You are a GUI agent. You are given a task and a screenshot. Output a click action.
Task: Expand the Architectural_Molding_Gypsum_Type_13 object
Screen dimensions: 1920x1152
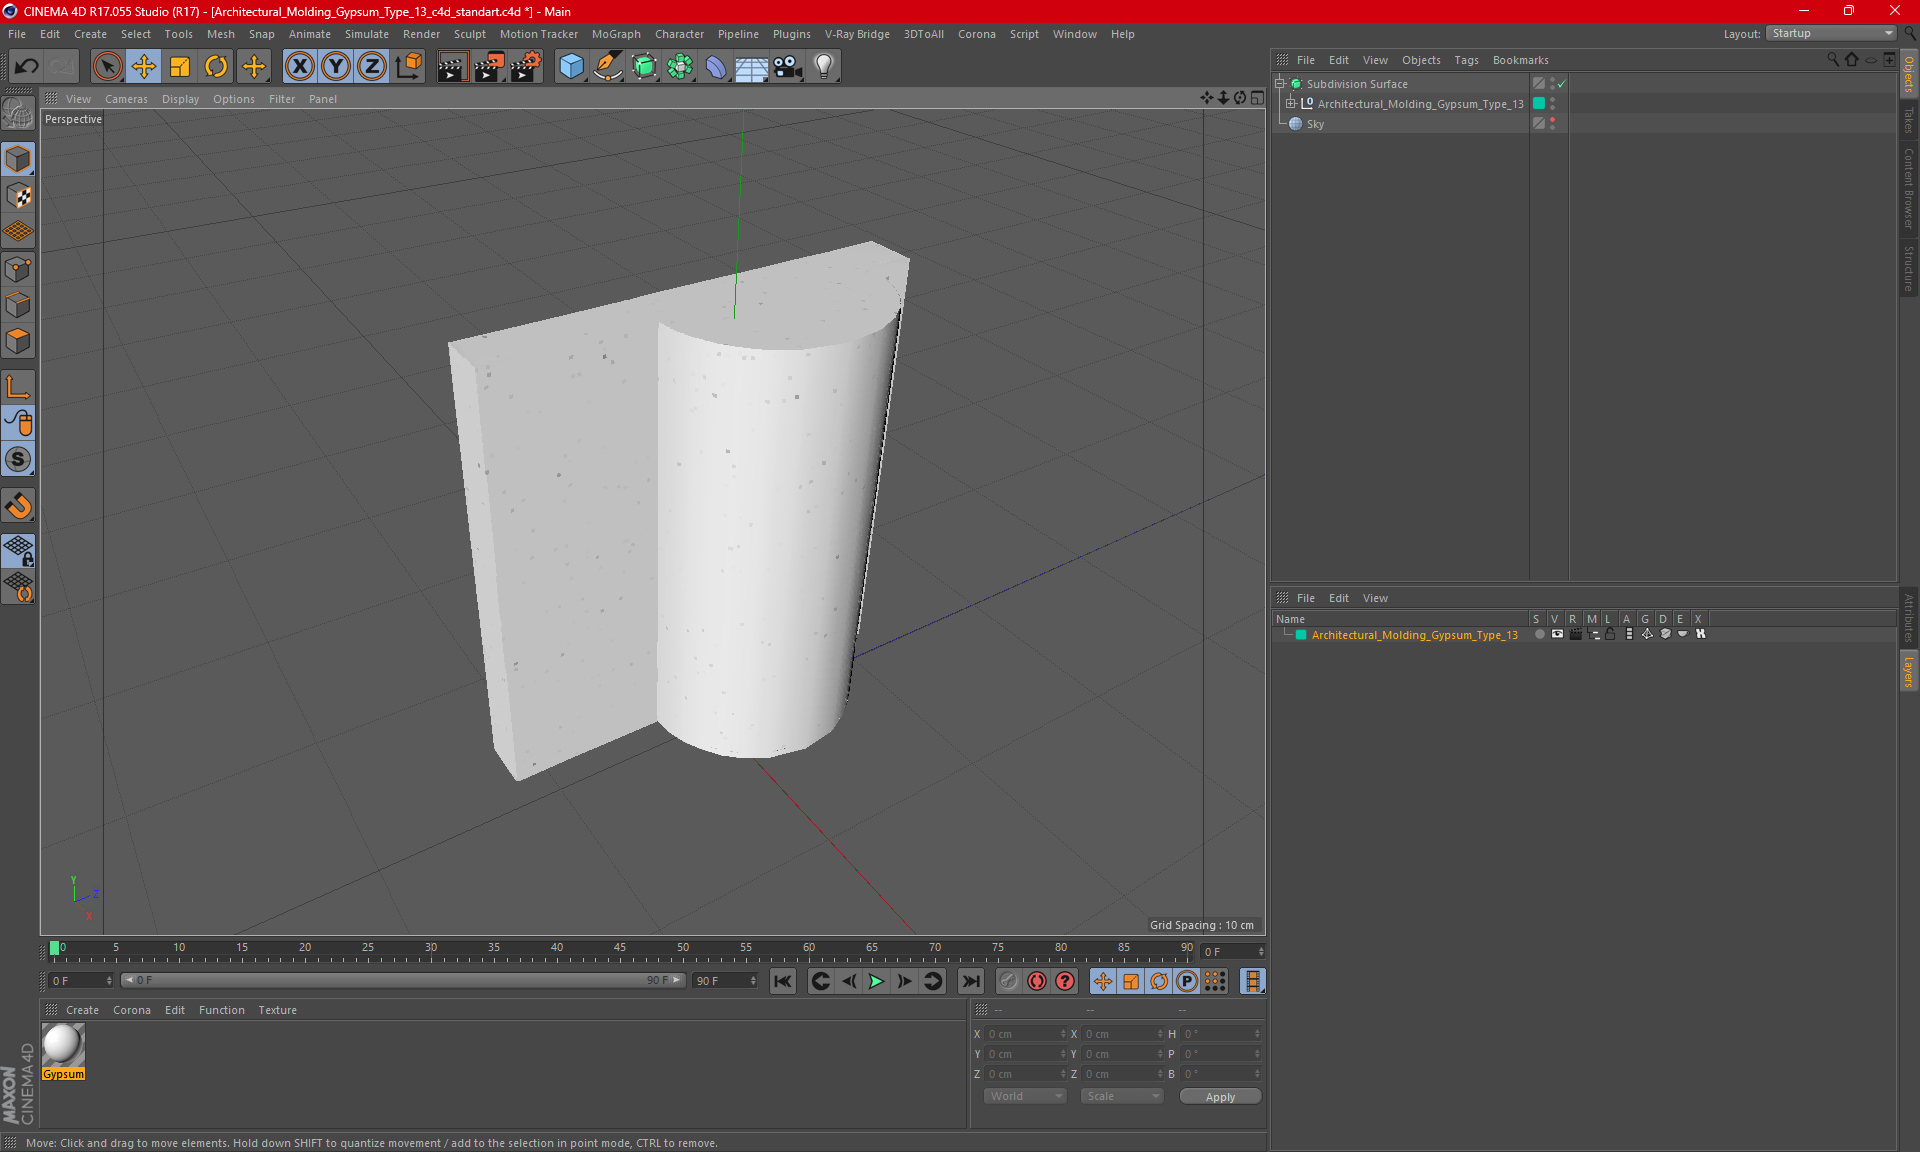pyautogui.click(x=1290, y=103)
